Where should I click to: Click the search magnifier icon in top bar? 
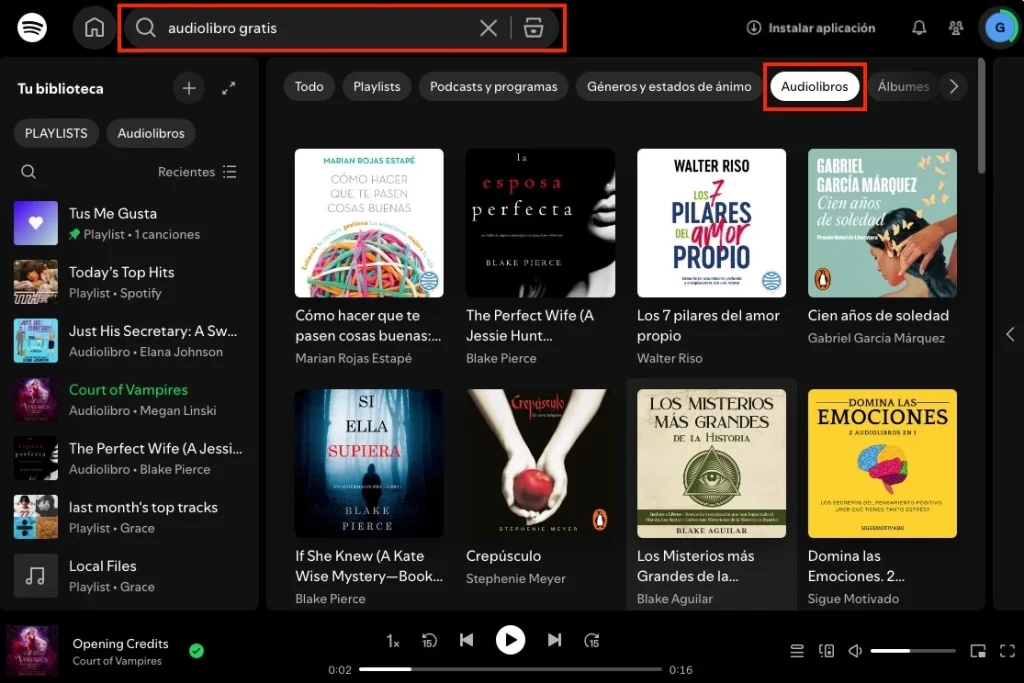(x=146, y=27)
